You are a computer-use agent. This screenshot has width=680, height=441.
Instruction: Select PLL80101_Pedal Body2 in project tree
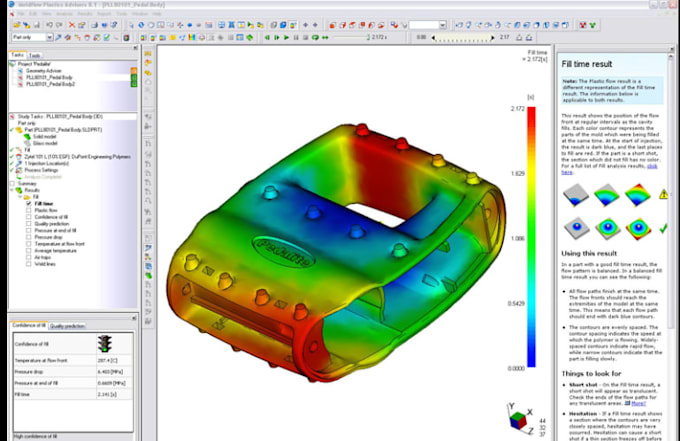coord(50,84)
